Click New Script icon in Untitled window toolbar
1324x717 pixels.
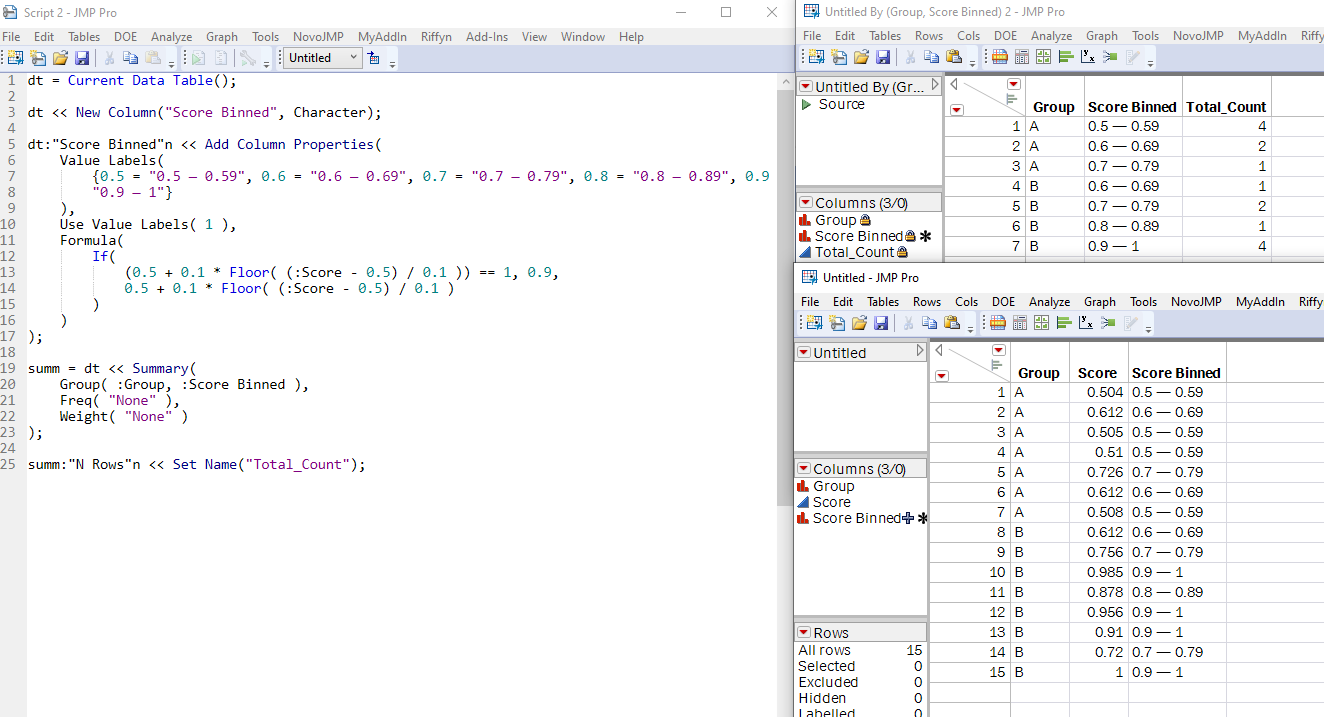point(837,322)
